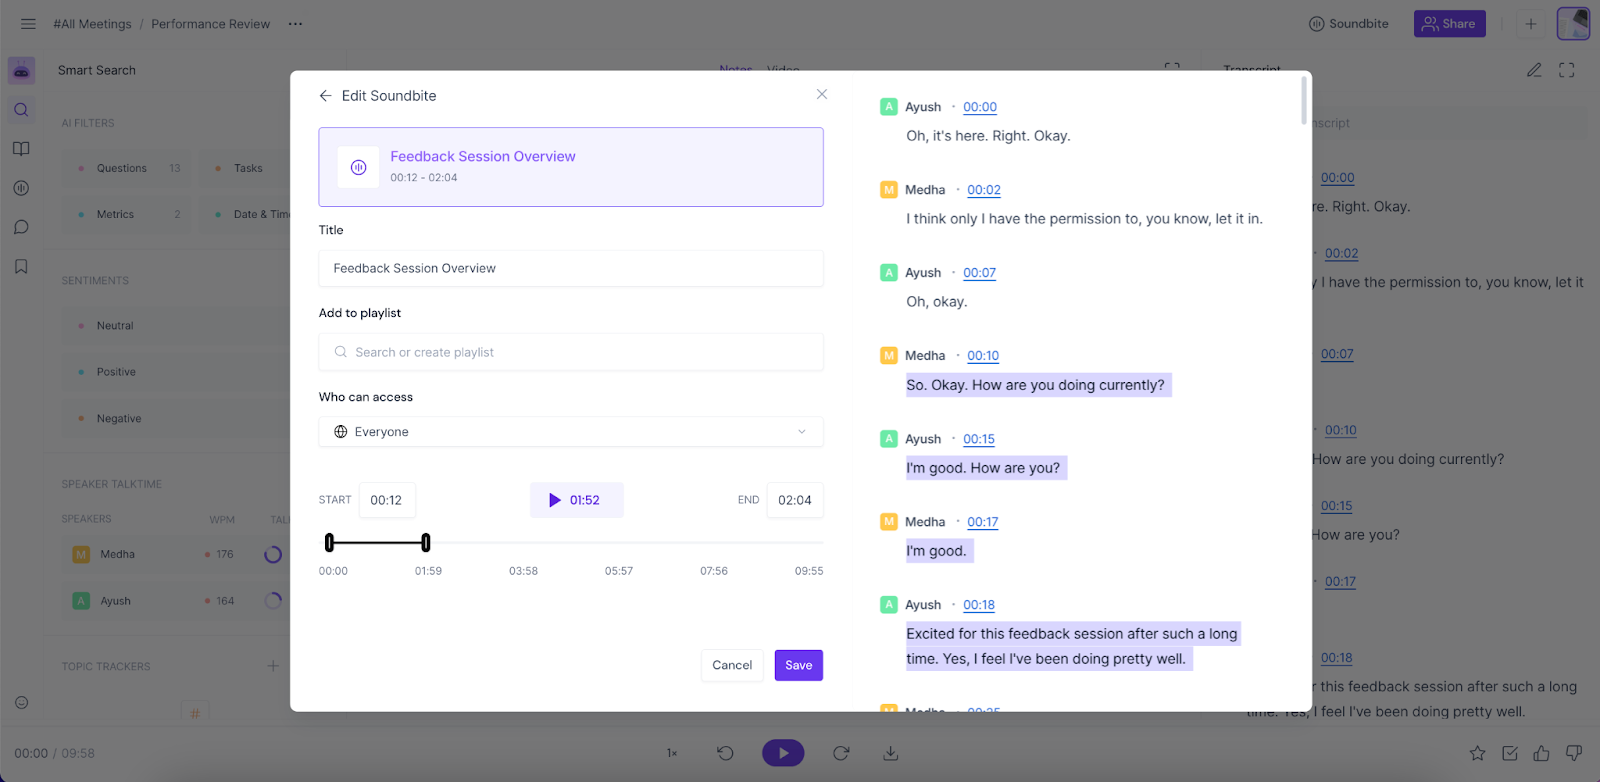
Task: Select the Questions AI filter
Action: pyautogui.click(x=127, y=168)
